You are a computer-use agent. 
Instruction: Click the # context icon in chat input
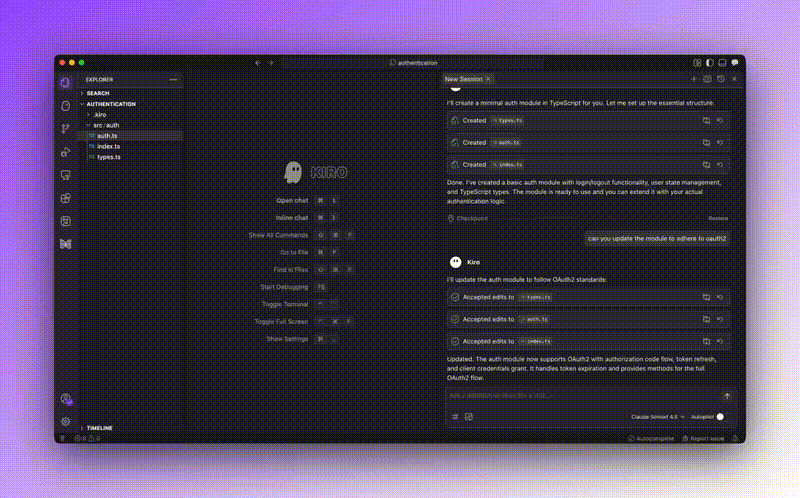[455, 417]
